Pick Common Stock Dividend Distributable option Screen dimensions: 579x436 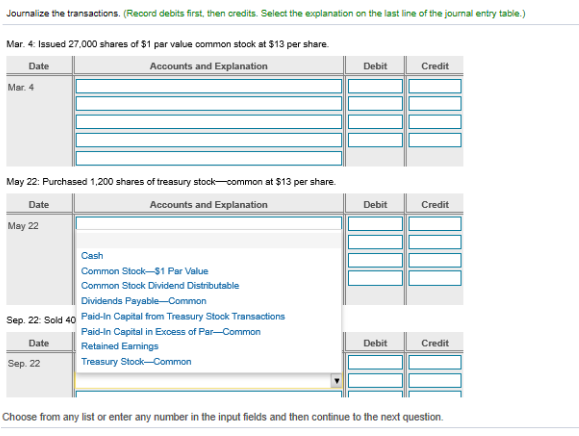point(160,286)
